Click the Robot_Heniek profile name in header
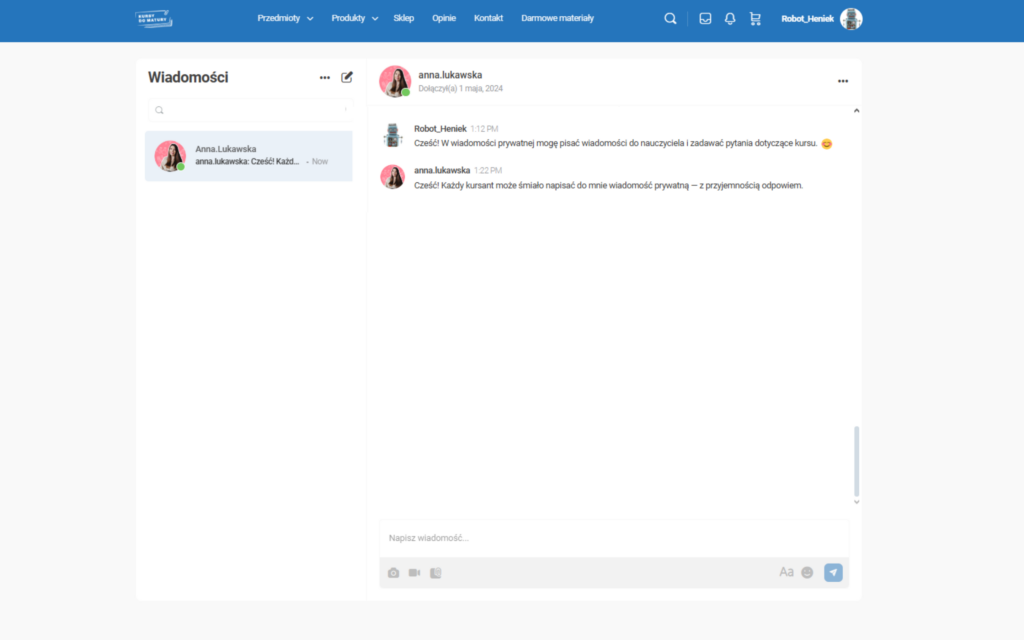Screen dimensions: 1024x640 click(807, 18)
